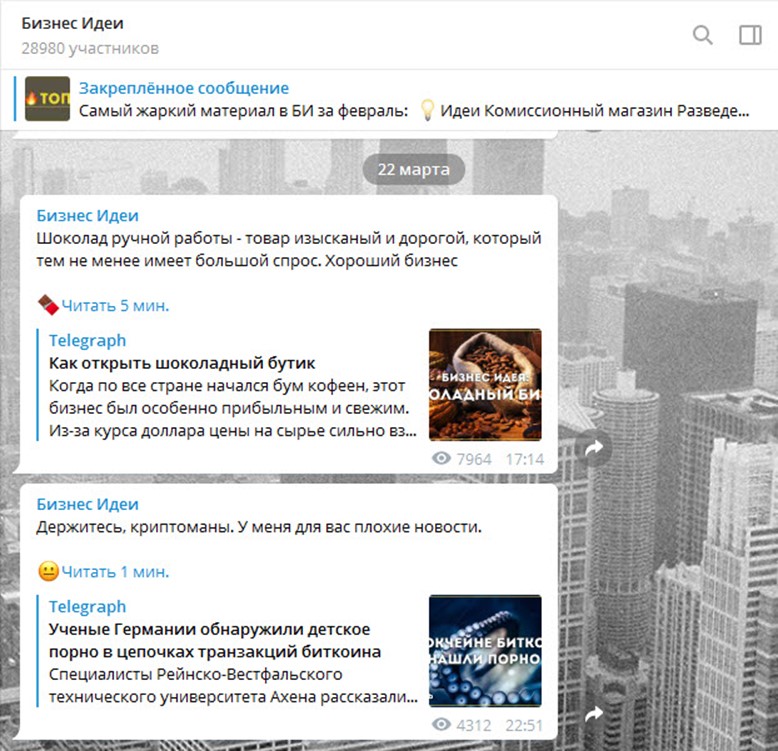This screenshot has width=778, height=751.
Task: Click the view count 4312
Action: 474,725
